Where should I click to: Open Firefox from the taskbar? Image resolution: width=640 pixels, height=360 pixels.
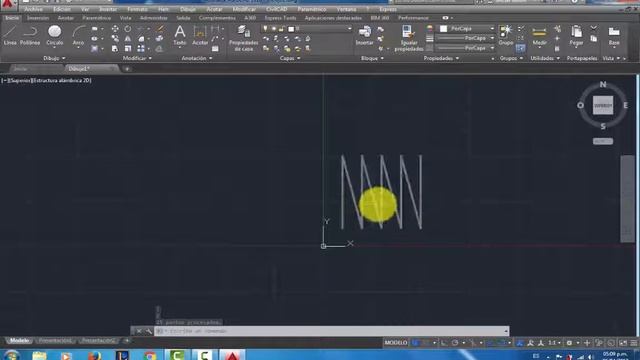point(94,356)
